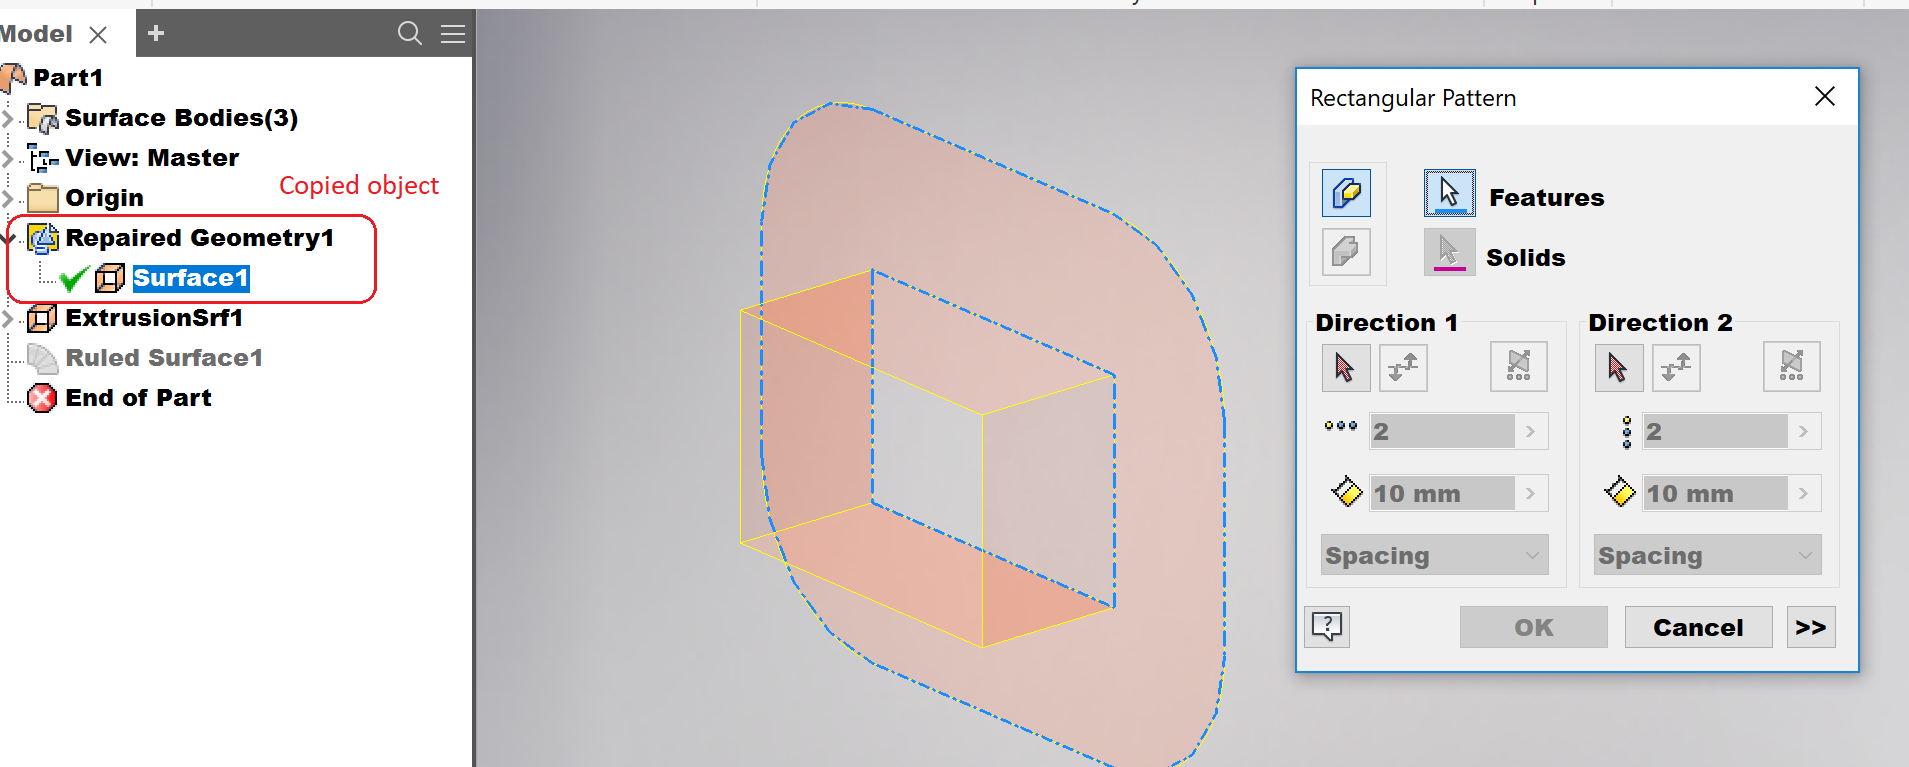Select Part1 root node
This screenshot has height=767, width=1909.
point(68,77)
